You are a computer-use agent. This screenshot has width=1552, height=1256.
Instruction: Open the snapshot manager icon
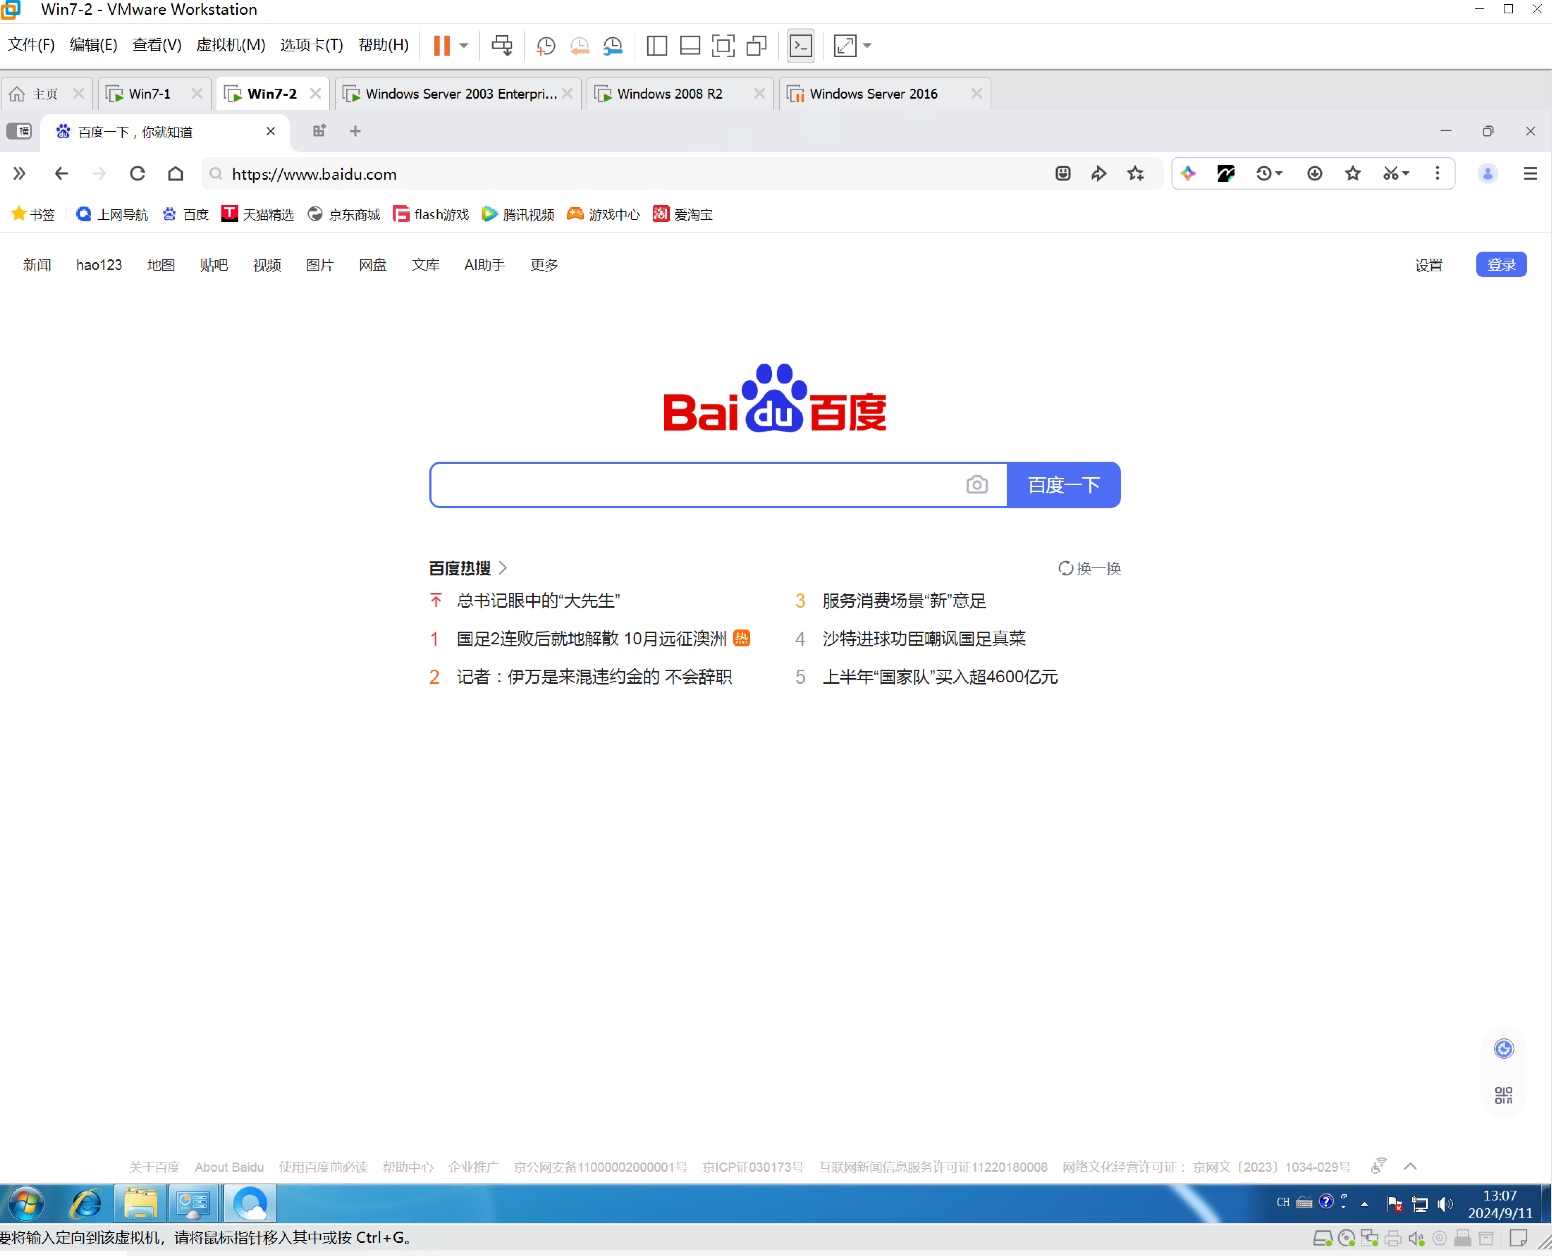click(613, 45)
